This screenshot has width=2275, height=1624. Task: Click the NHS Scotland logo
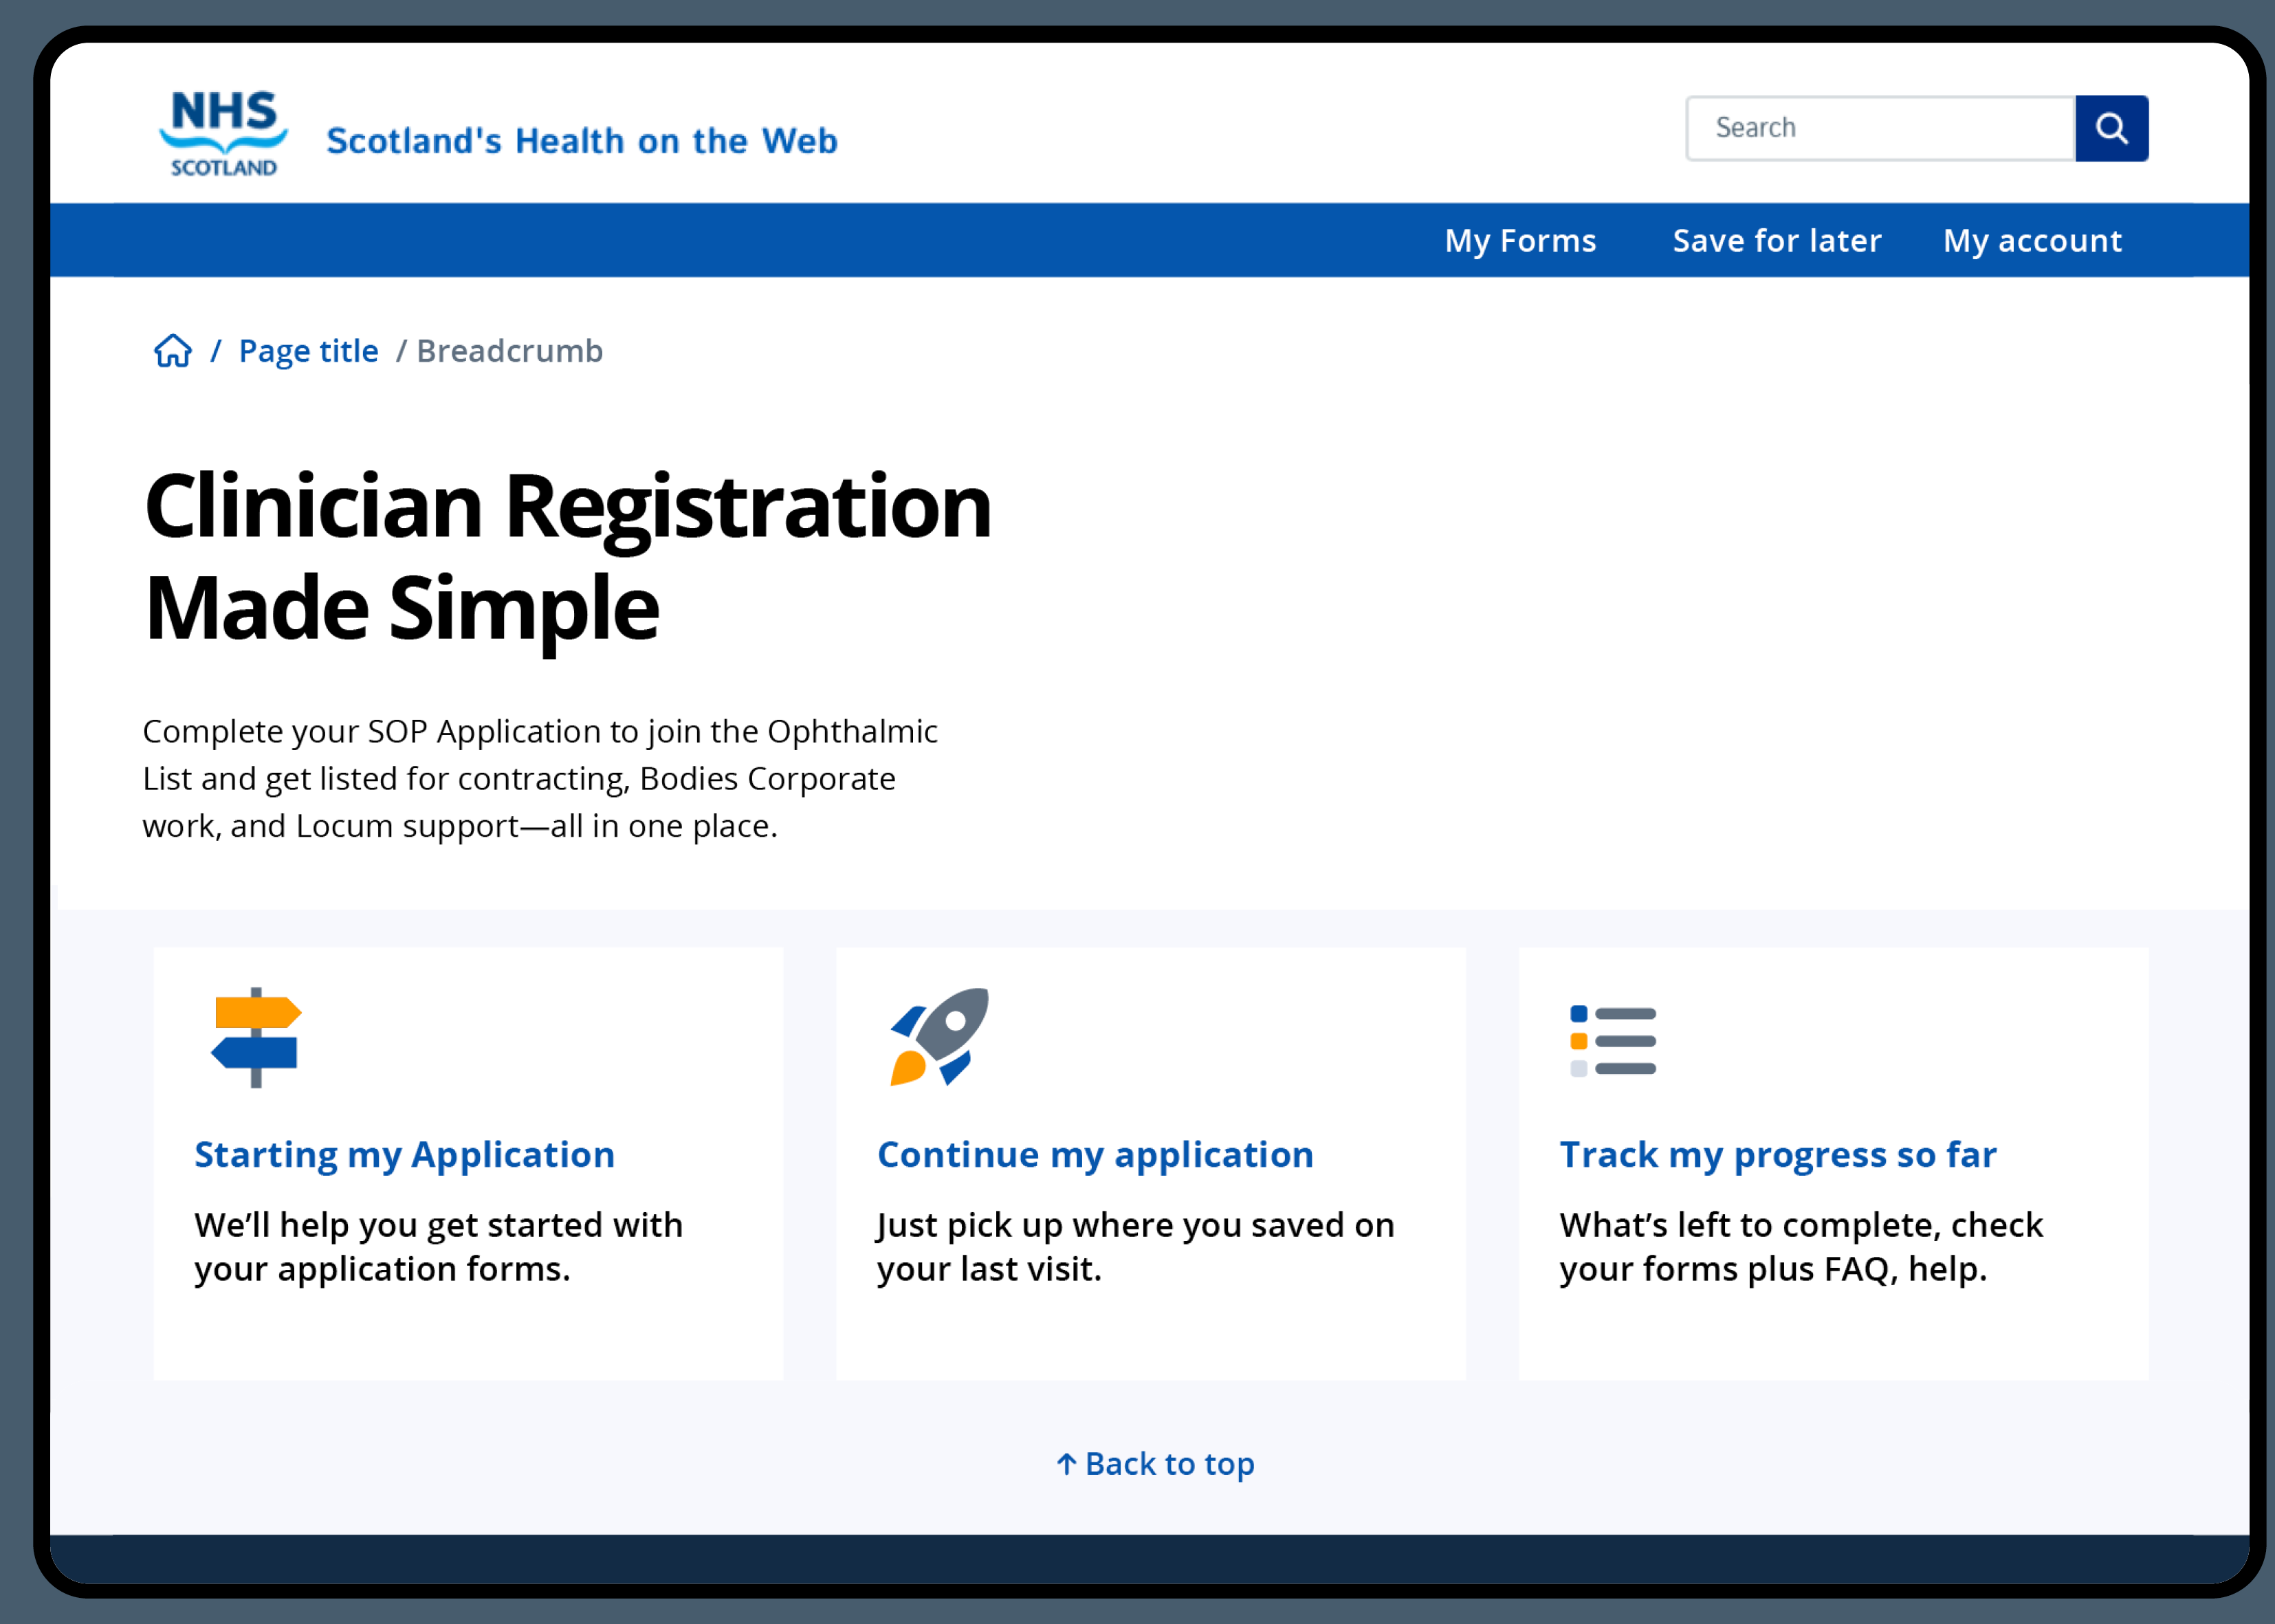223,134
